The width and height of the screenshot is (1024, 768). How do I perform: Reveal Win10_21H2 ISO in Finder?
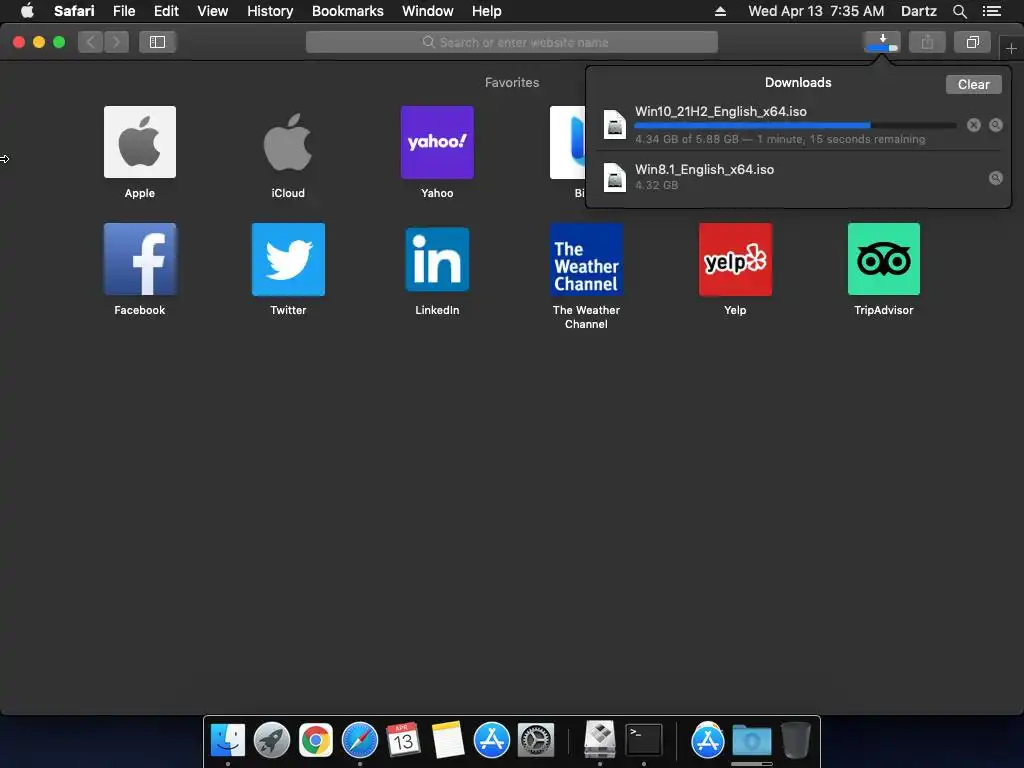tap(995, 125)
